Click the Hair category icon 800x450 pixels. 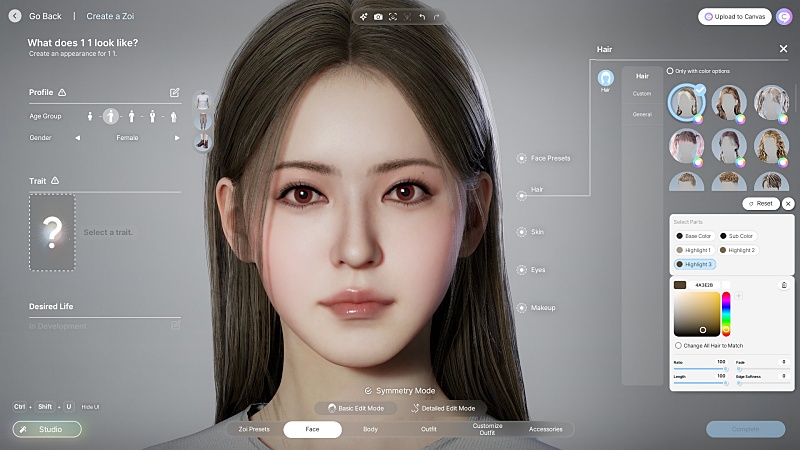click(605, 78)
